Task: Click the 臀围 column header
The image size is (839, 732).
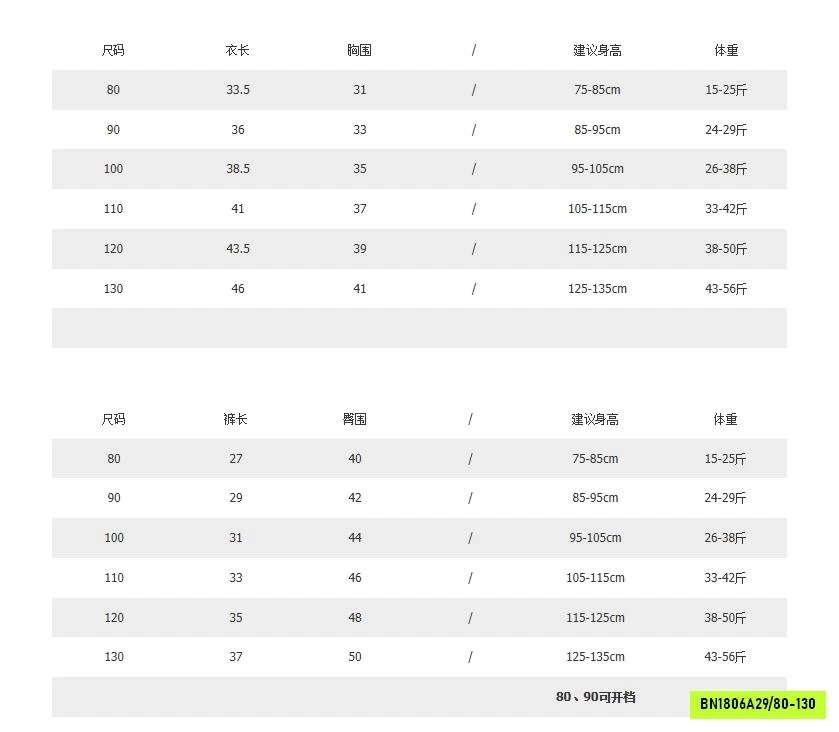Action: pyautogui.click(x=354, y=419)
